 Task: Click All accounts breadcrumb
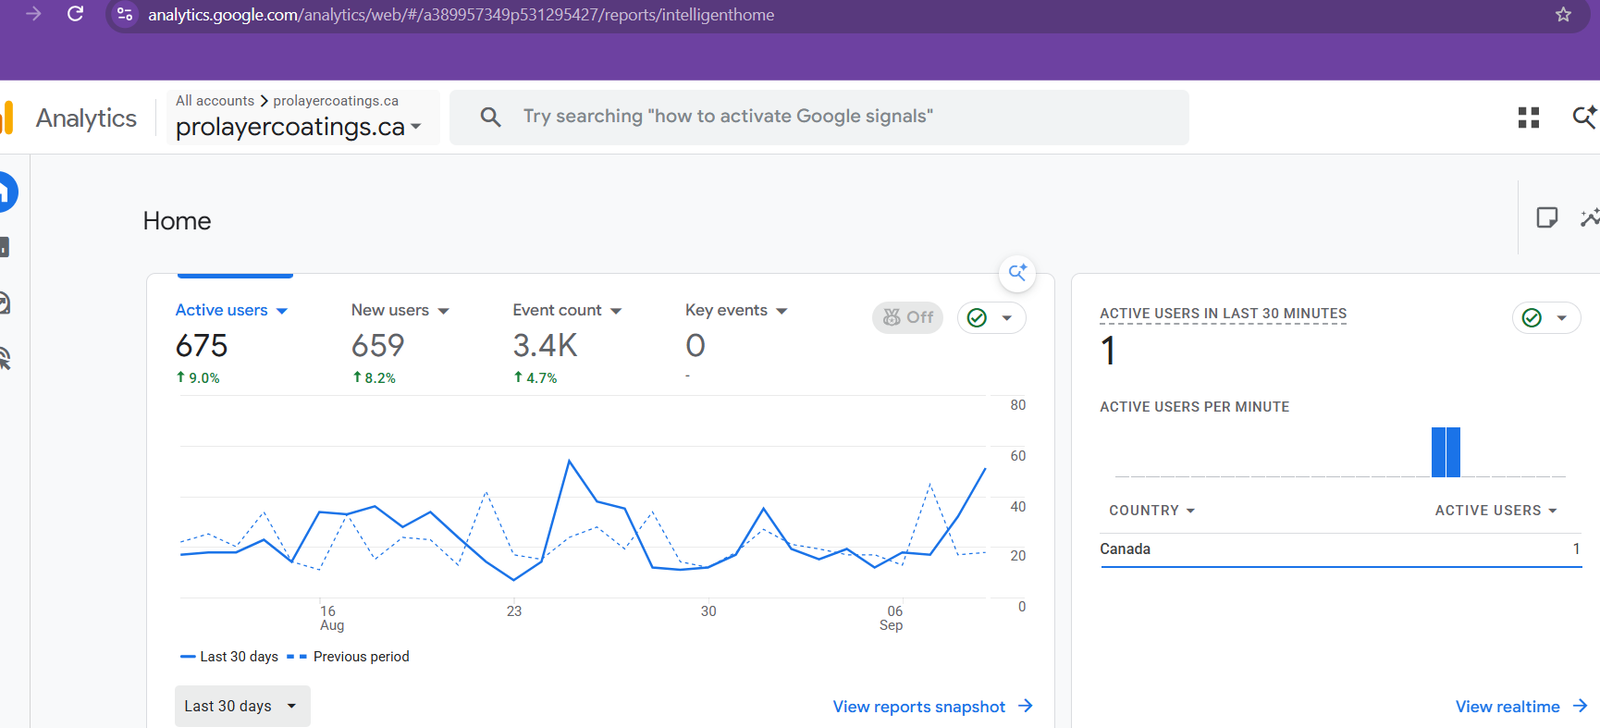[215, 101]
